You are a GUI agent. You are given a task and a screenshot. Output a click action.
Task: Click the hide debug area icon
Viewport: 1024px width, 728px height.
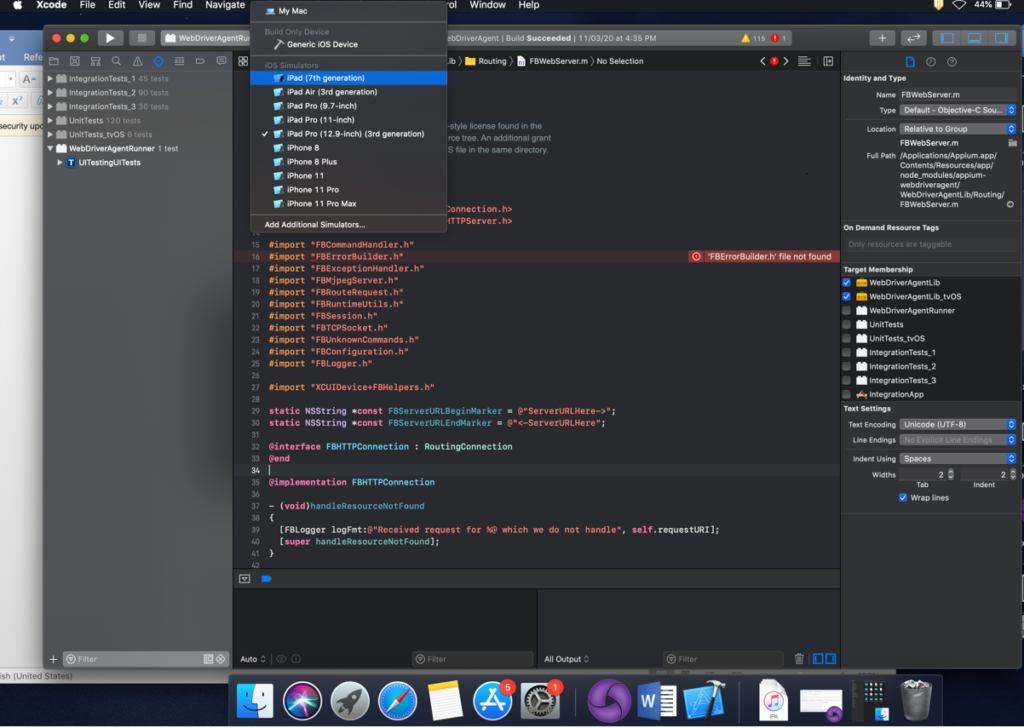click(x=244, y=578)
